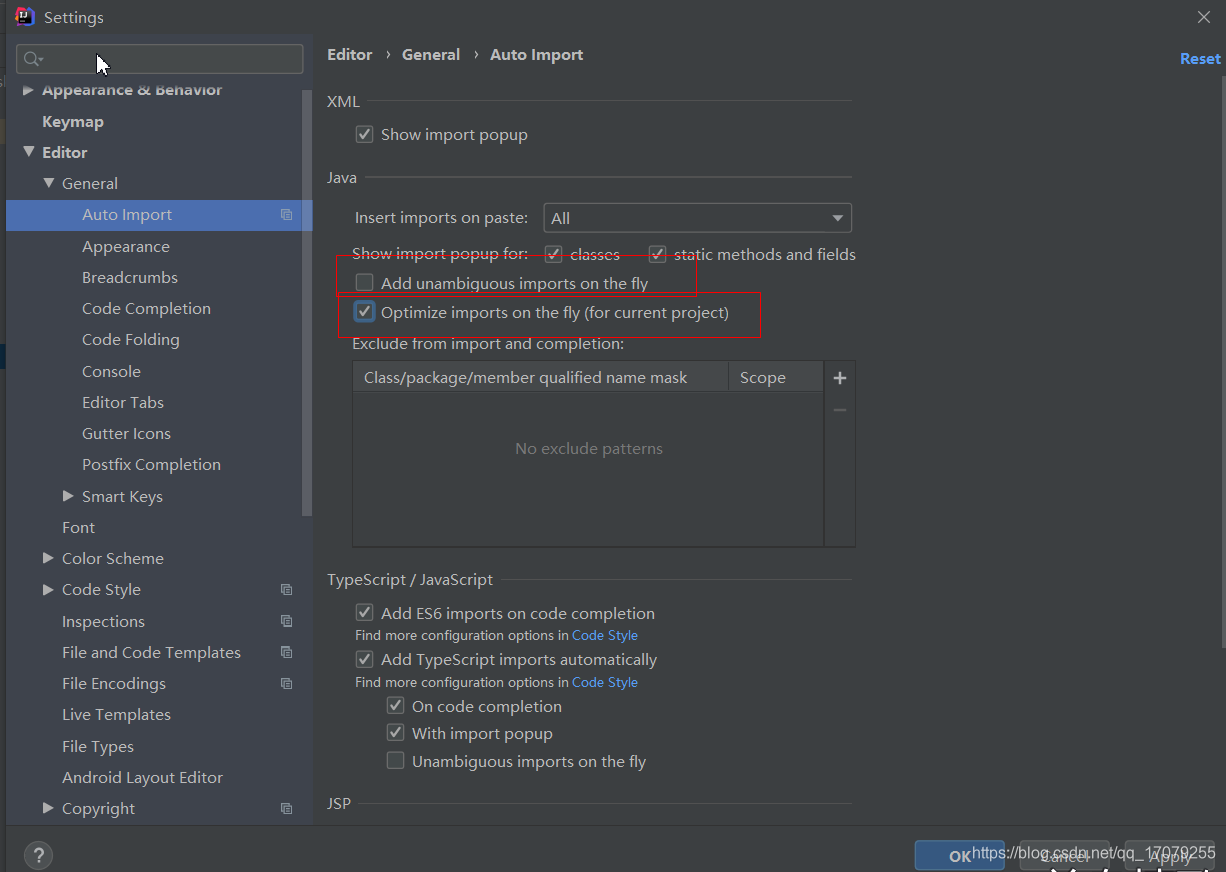Click the Editor breadcrumb
1226x872 pixels.
pos(350,55)
